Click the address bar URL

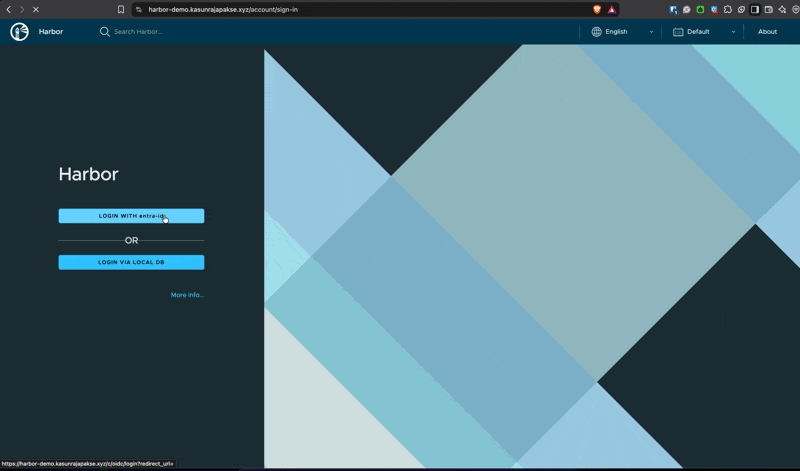pyautogui.click(x=223, y=9)
